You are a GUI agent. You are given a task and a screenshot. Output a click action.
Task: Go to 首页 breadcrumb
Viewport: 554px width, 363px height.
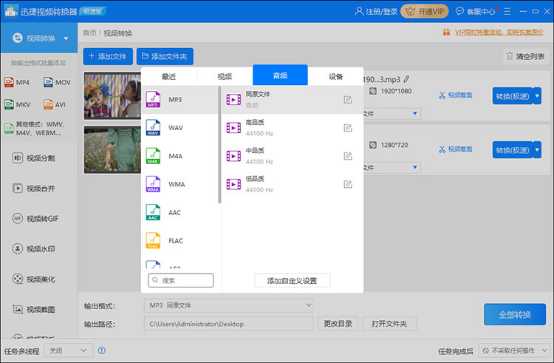point(89,33)
